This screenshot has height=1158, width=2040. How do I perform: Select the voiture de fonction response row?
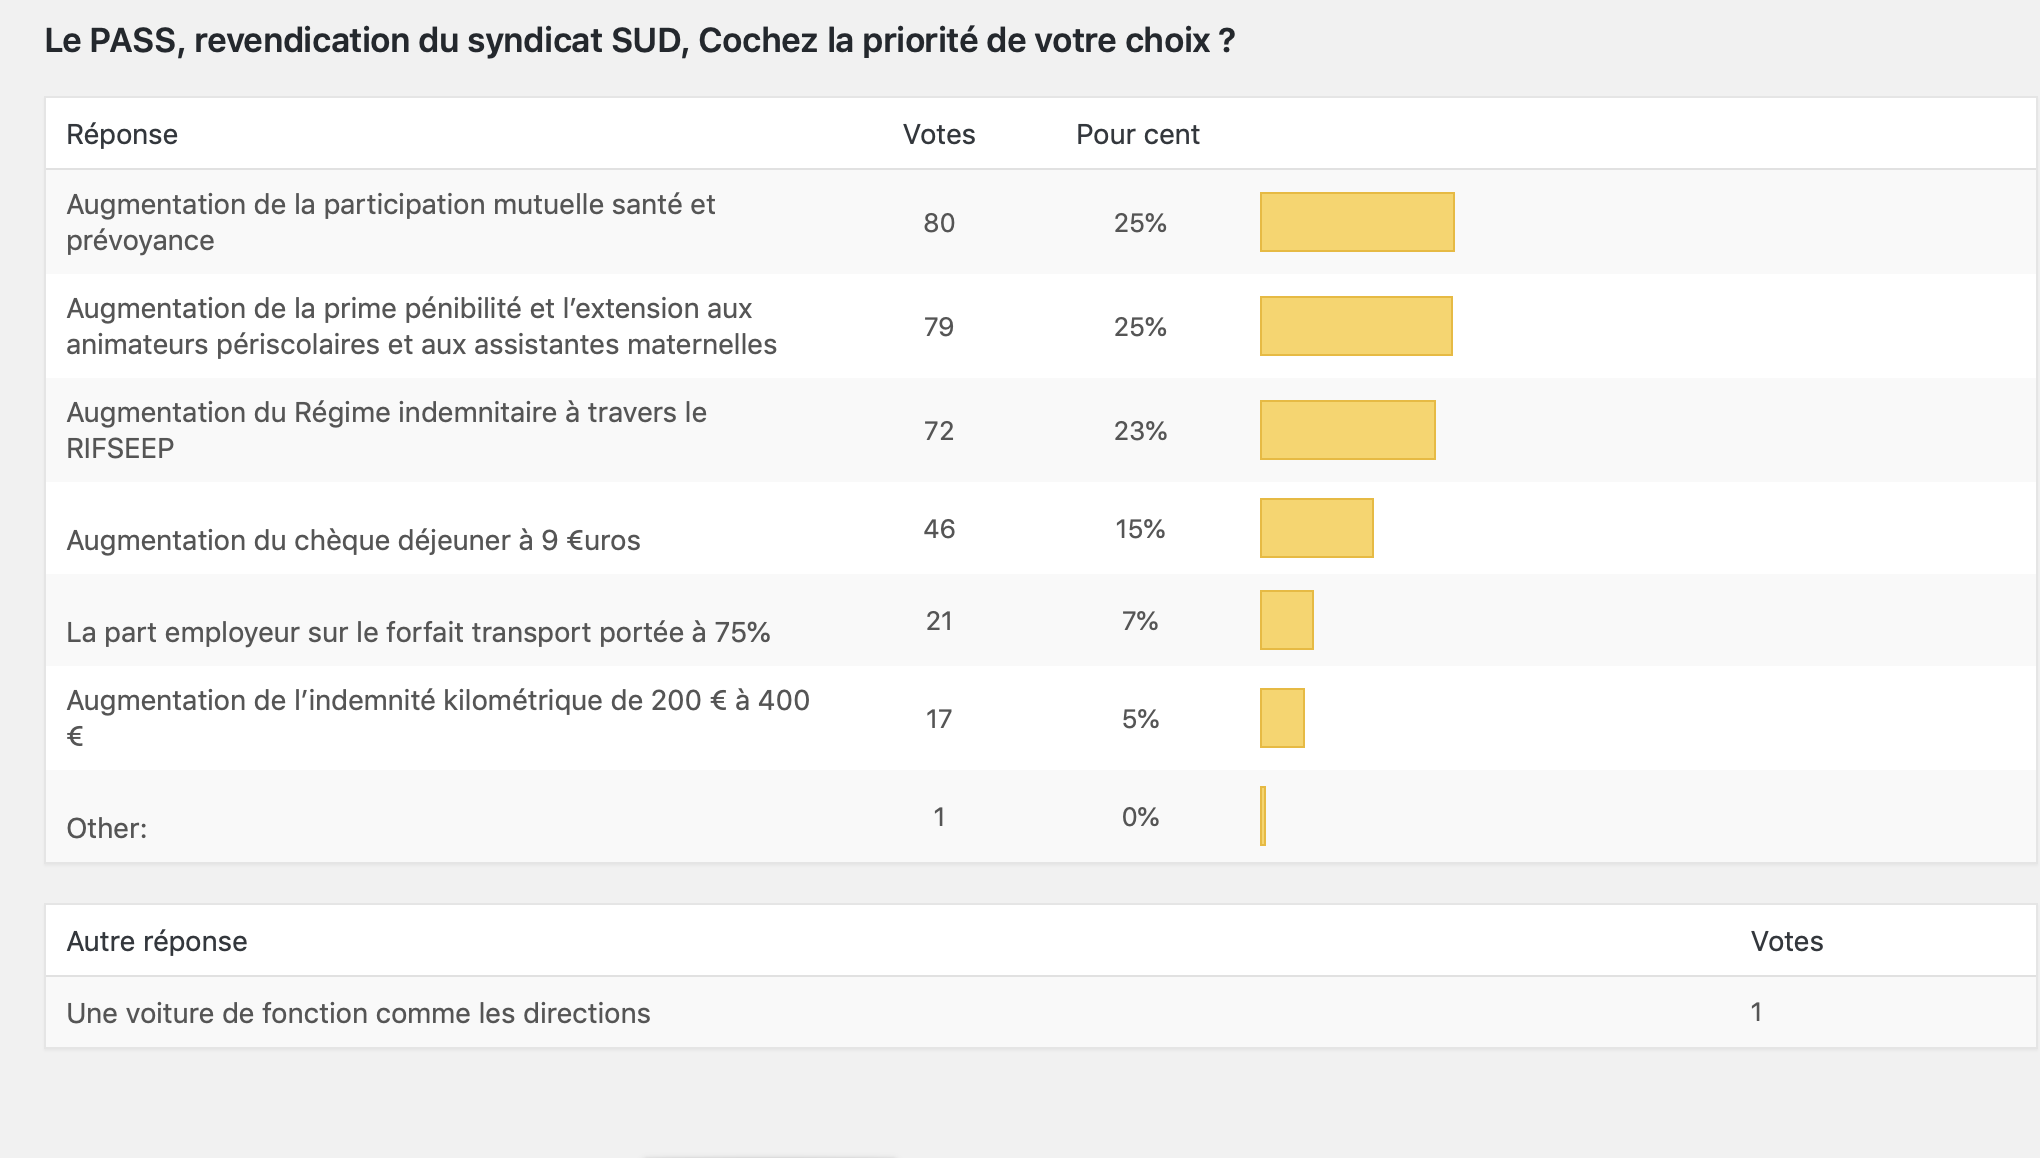coord(358,1013)
